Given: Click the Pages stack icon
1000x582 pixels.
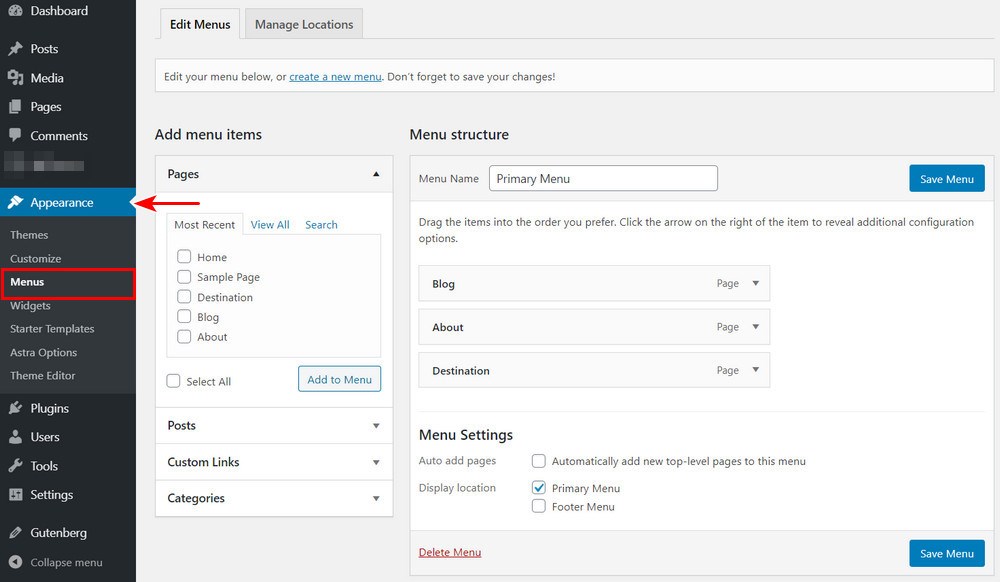Looking at the screenshot, I should click(x=15, y=106).
